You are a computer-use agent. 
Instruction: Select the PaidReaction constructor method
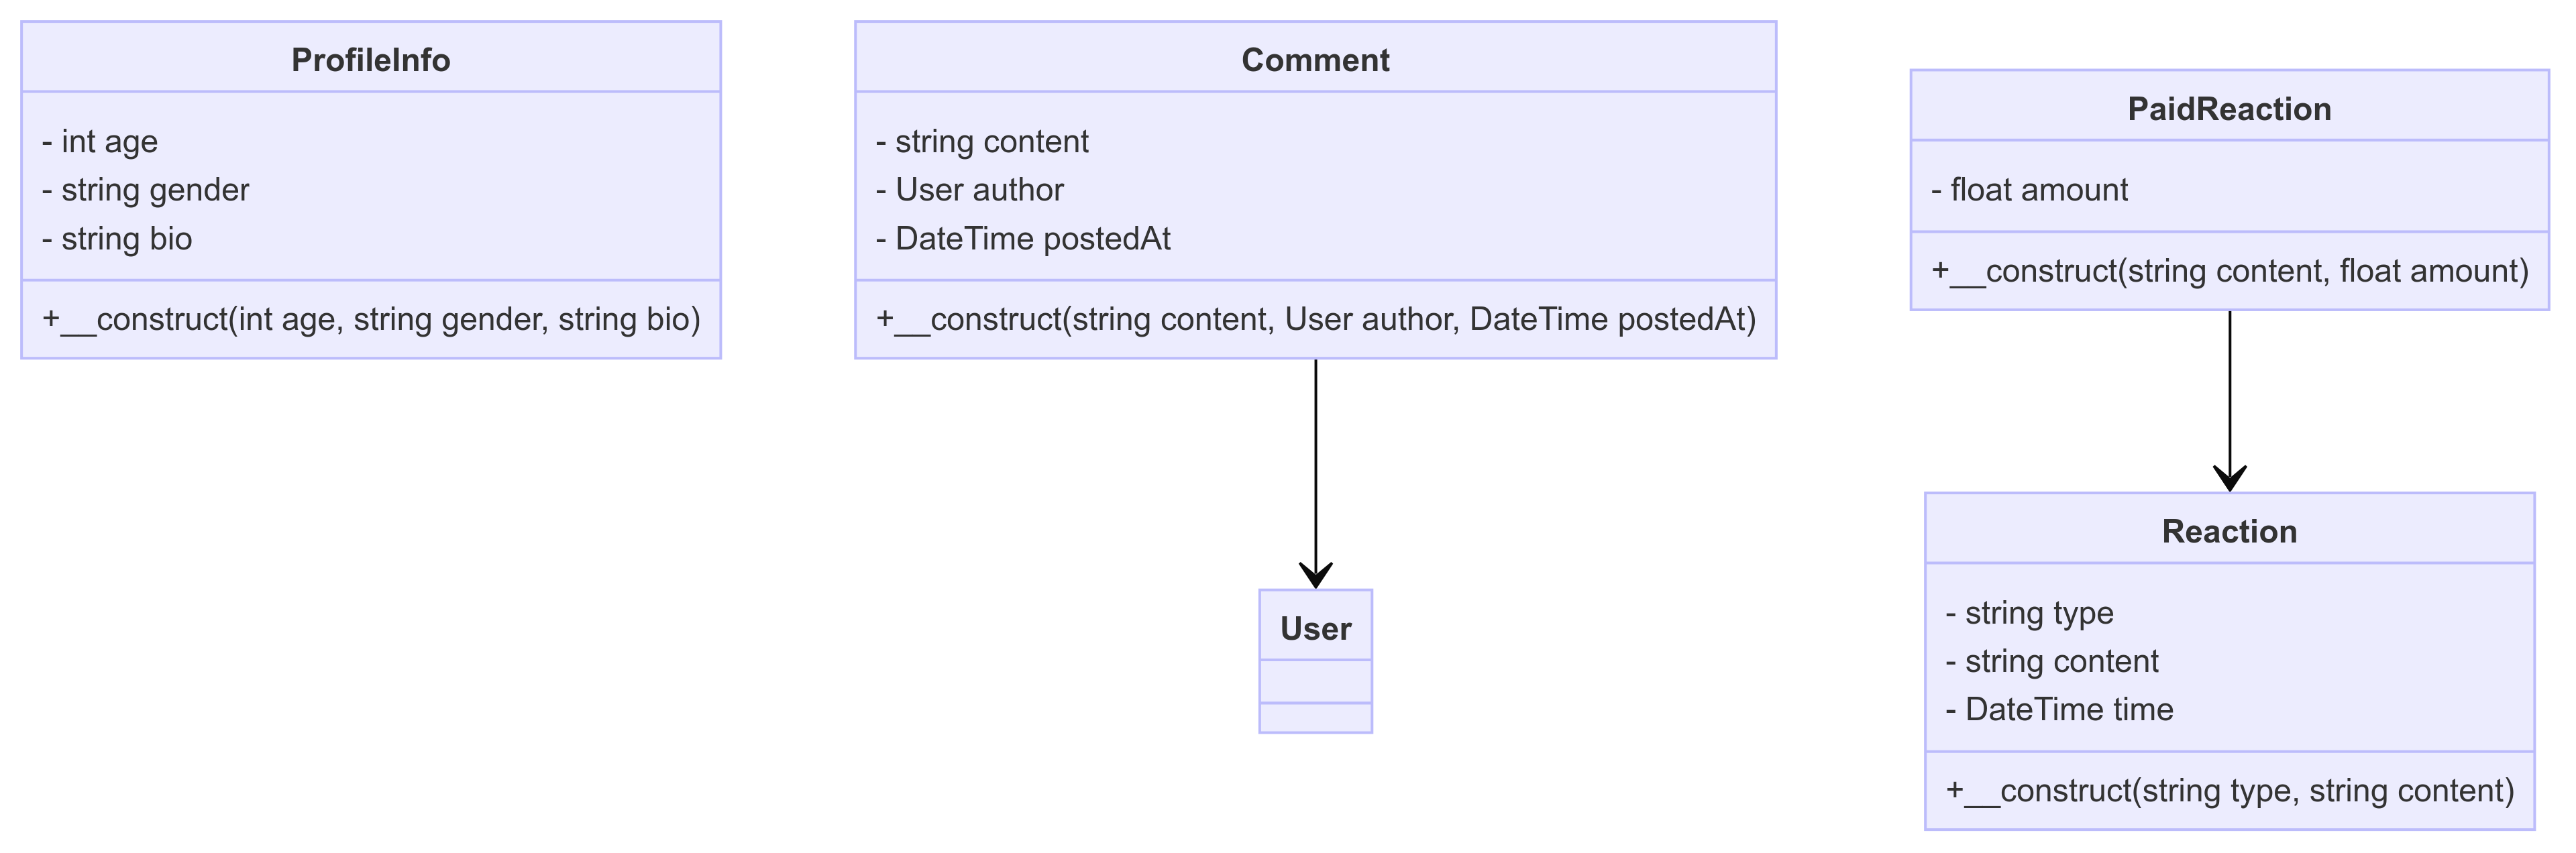point(2229,271)
